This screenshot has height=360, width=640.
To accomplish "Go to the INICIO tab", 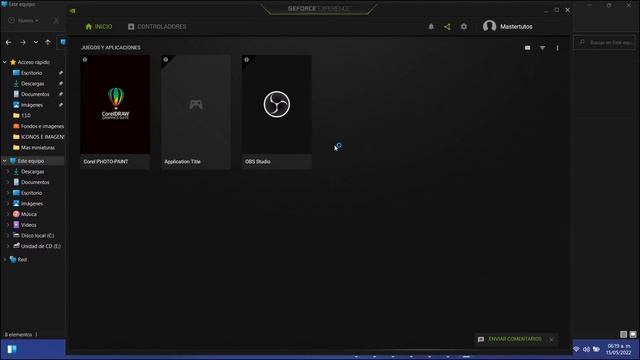I will [99, 27].
